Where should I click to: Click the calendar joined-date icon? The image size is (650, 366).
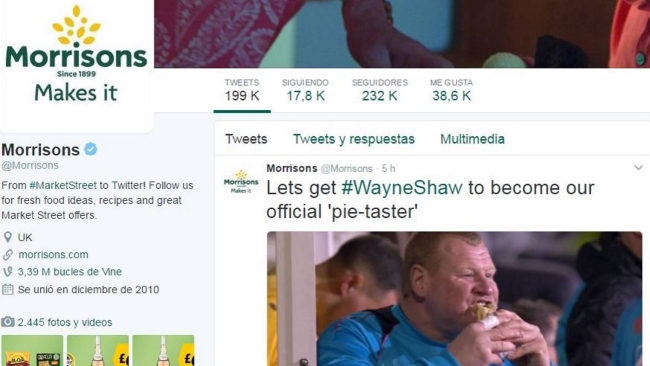(7, 289)
